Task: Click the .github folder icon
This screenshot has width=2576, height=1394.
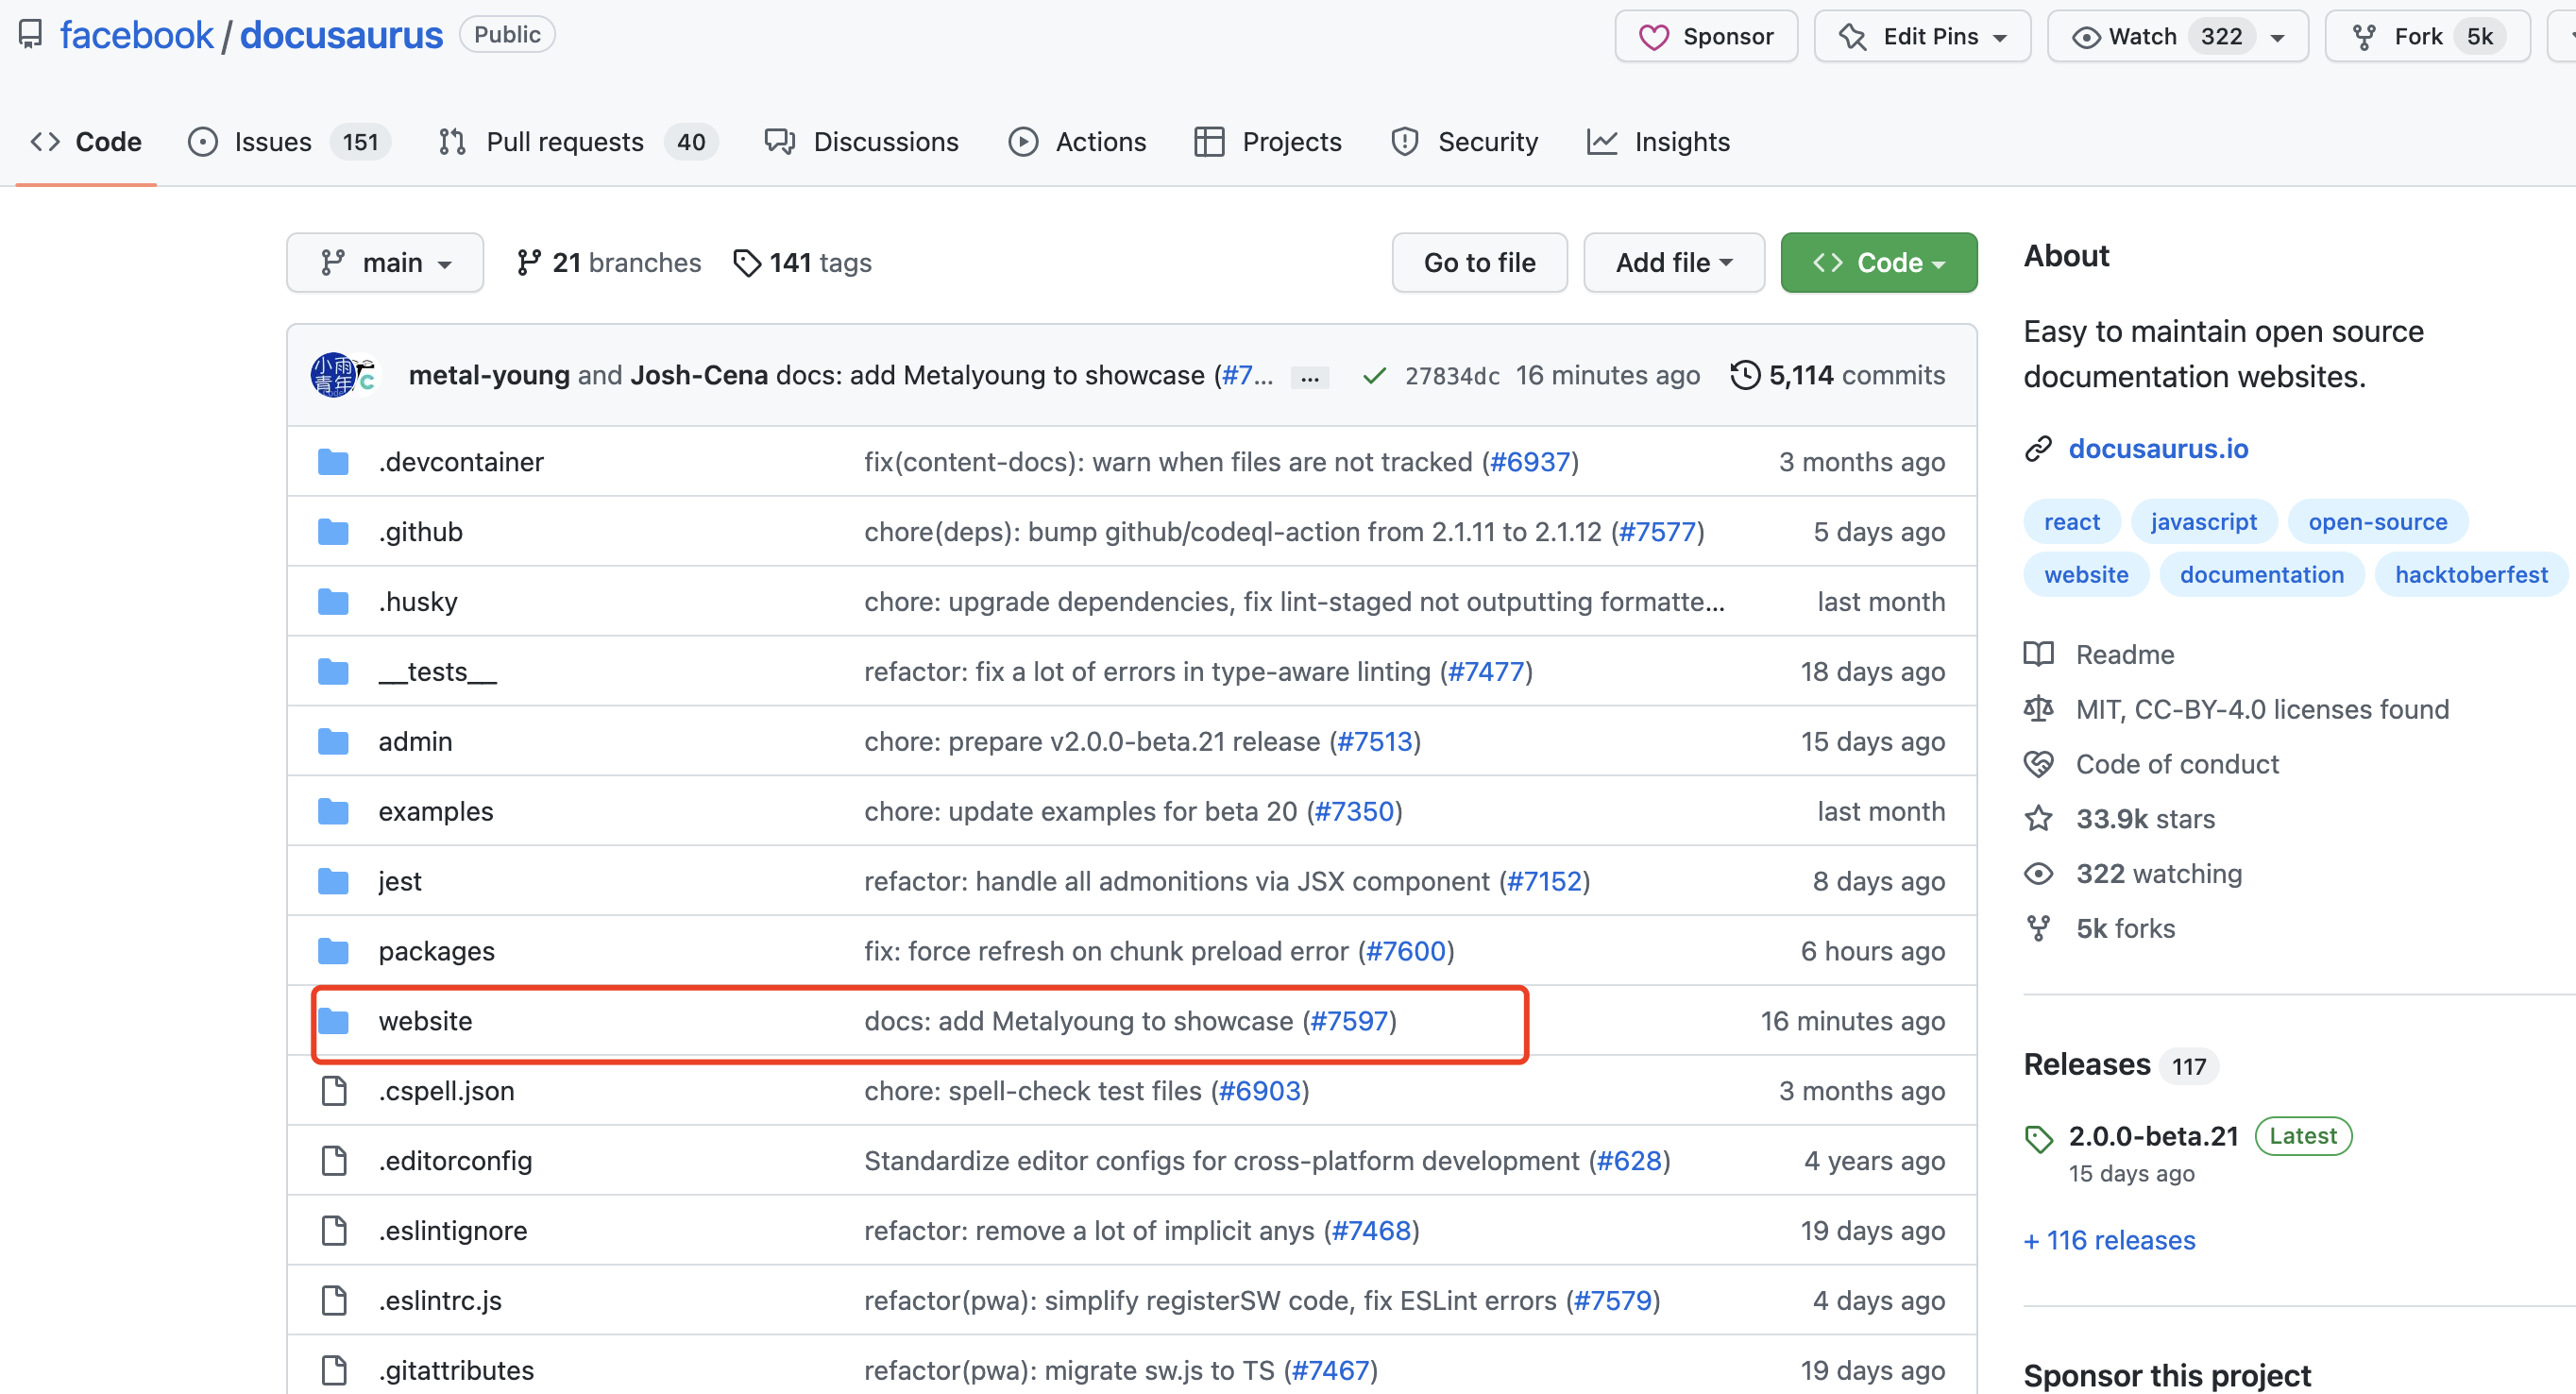Action: (x=333, y=532)
